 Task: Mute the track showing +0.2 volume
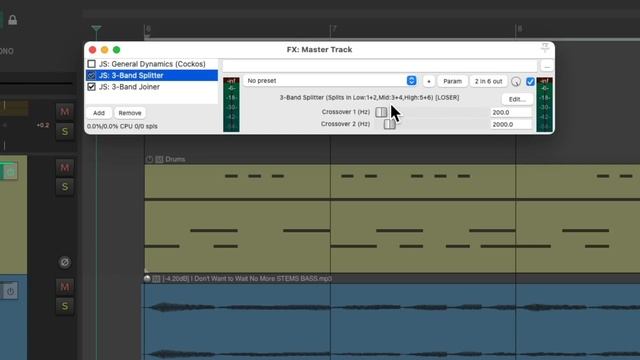click(x=64, y=111)
